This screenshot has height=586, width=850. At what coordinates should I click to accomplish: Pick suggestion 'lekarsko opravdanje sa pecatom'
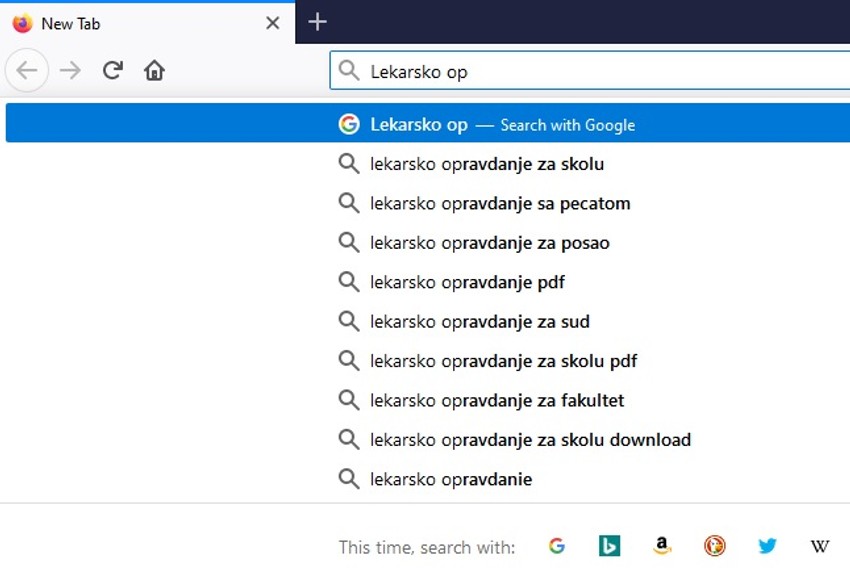(x=500, y=204)
